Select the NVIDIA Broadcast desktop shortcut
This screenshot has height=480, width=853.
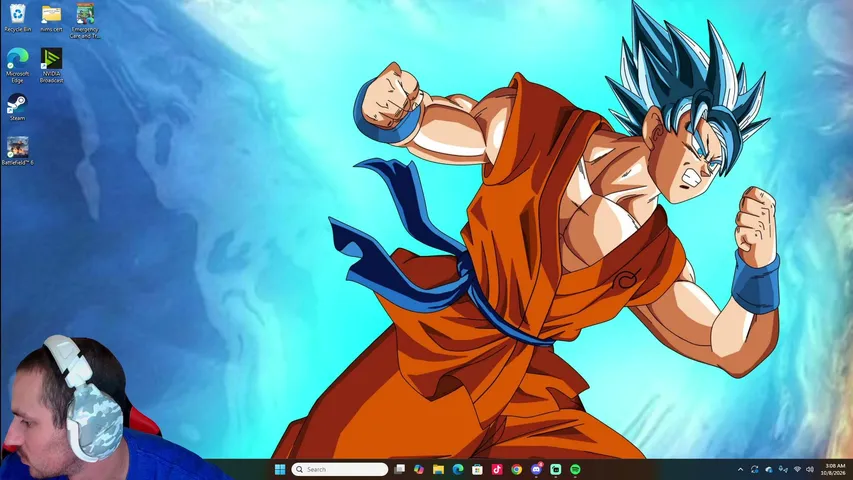point(52,65)
